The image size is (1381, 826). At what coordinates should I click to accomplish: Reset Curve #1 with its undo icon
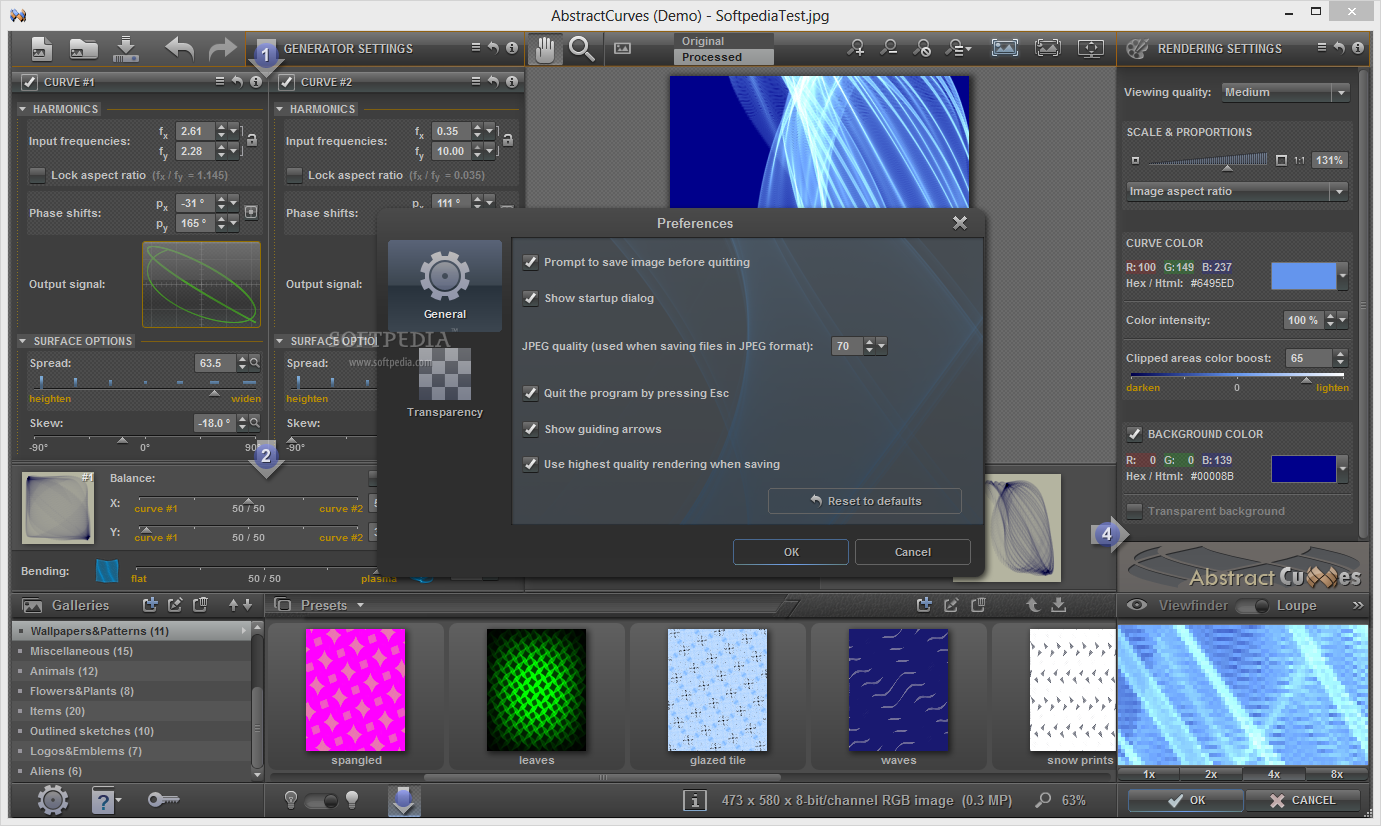[237, 82]
